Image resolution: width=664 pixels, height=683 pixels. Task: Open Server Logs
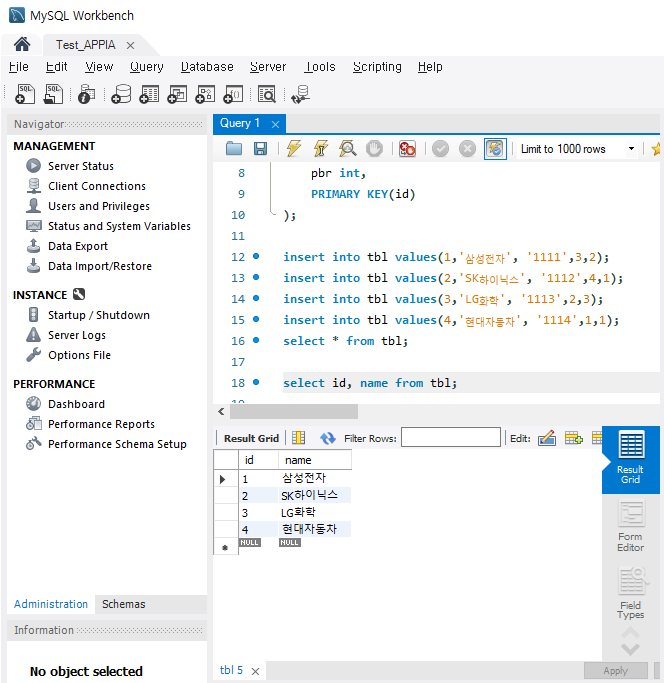(77, 335)
